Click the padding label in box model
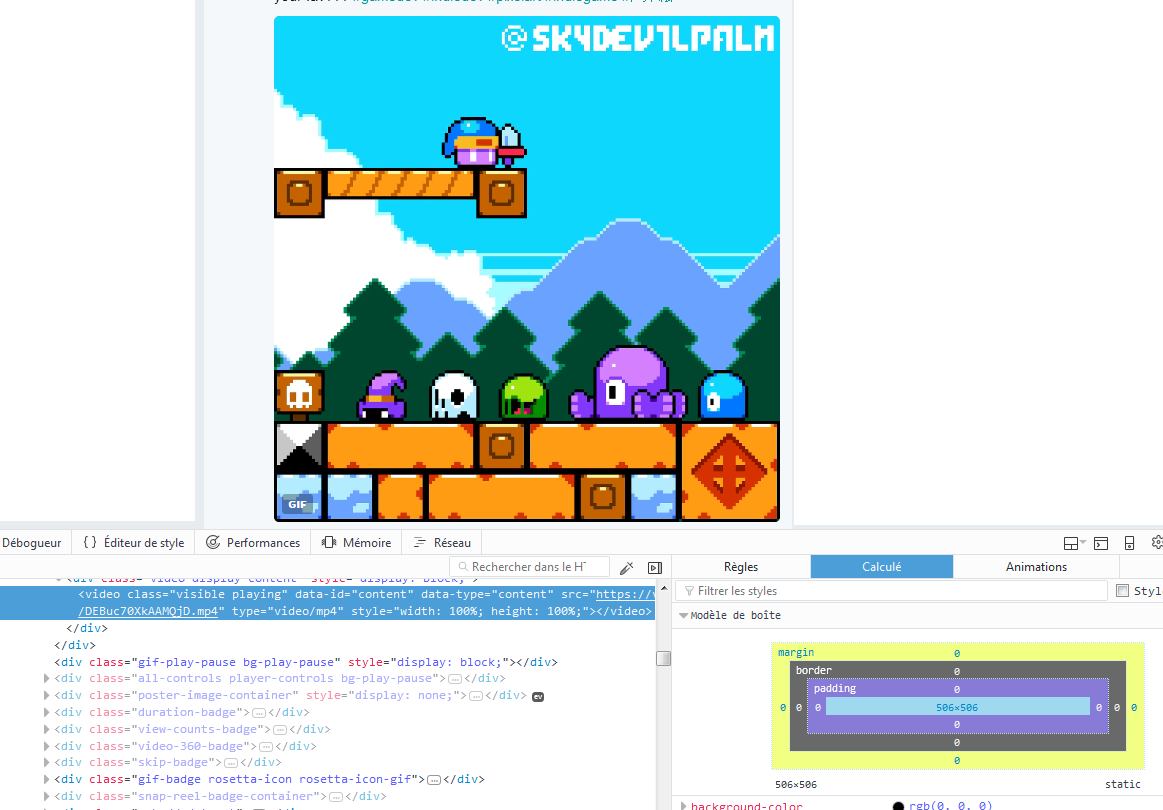Viewport: 1163px width, 810px height. click(834, 688)
